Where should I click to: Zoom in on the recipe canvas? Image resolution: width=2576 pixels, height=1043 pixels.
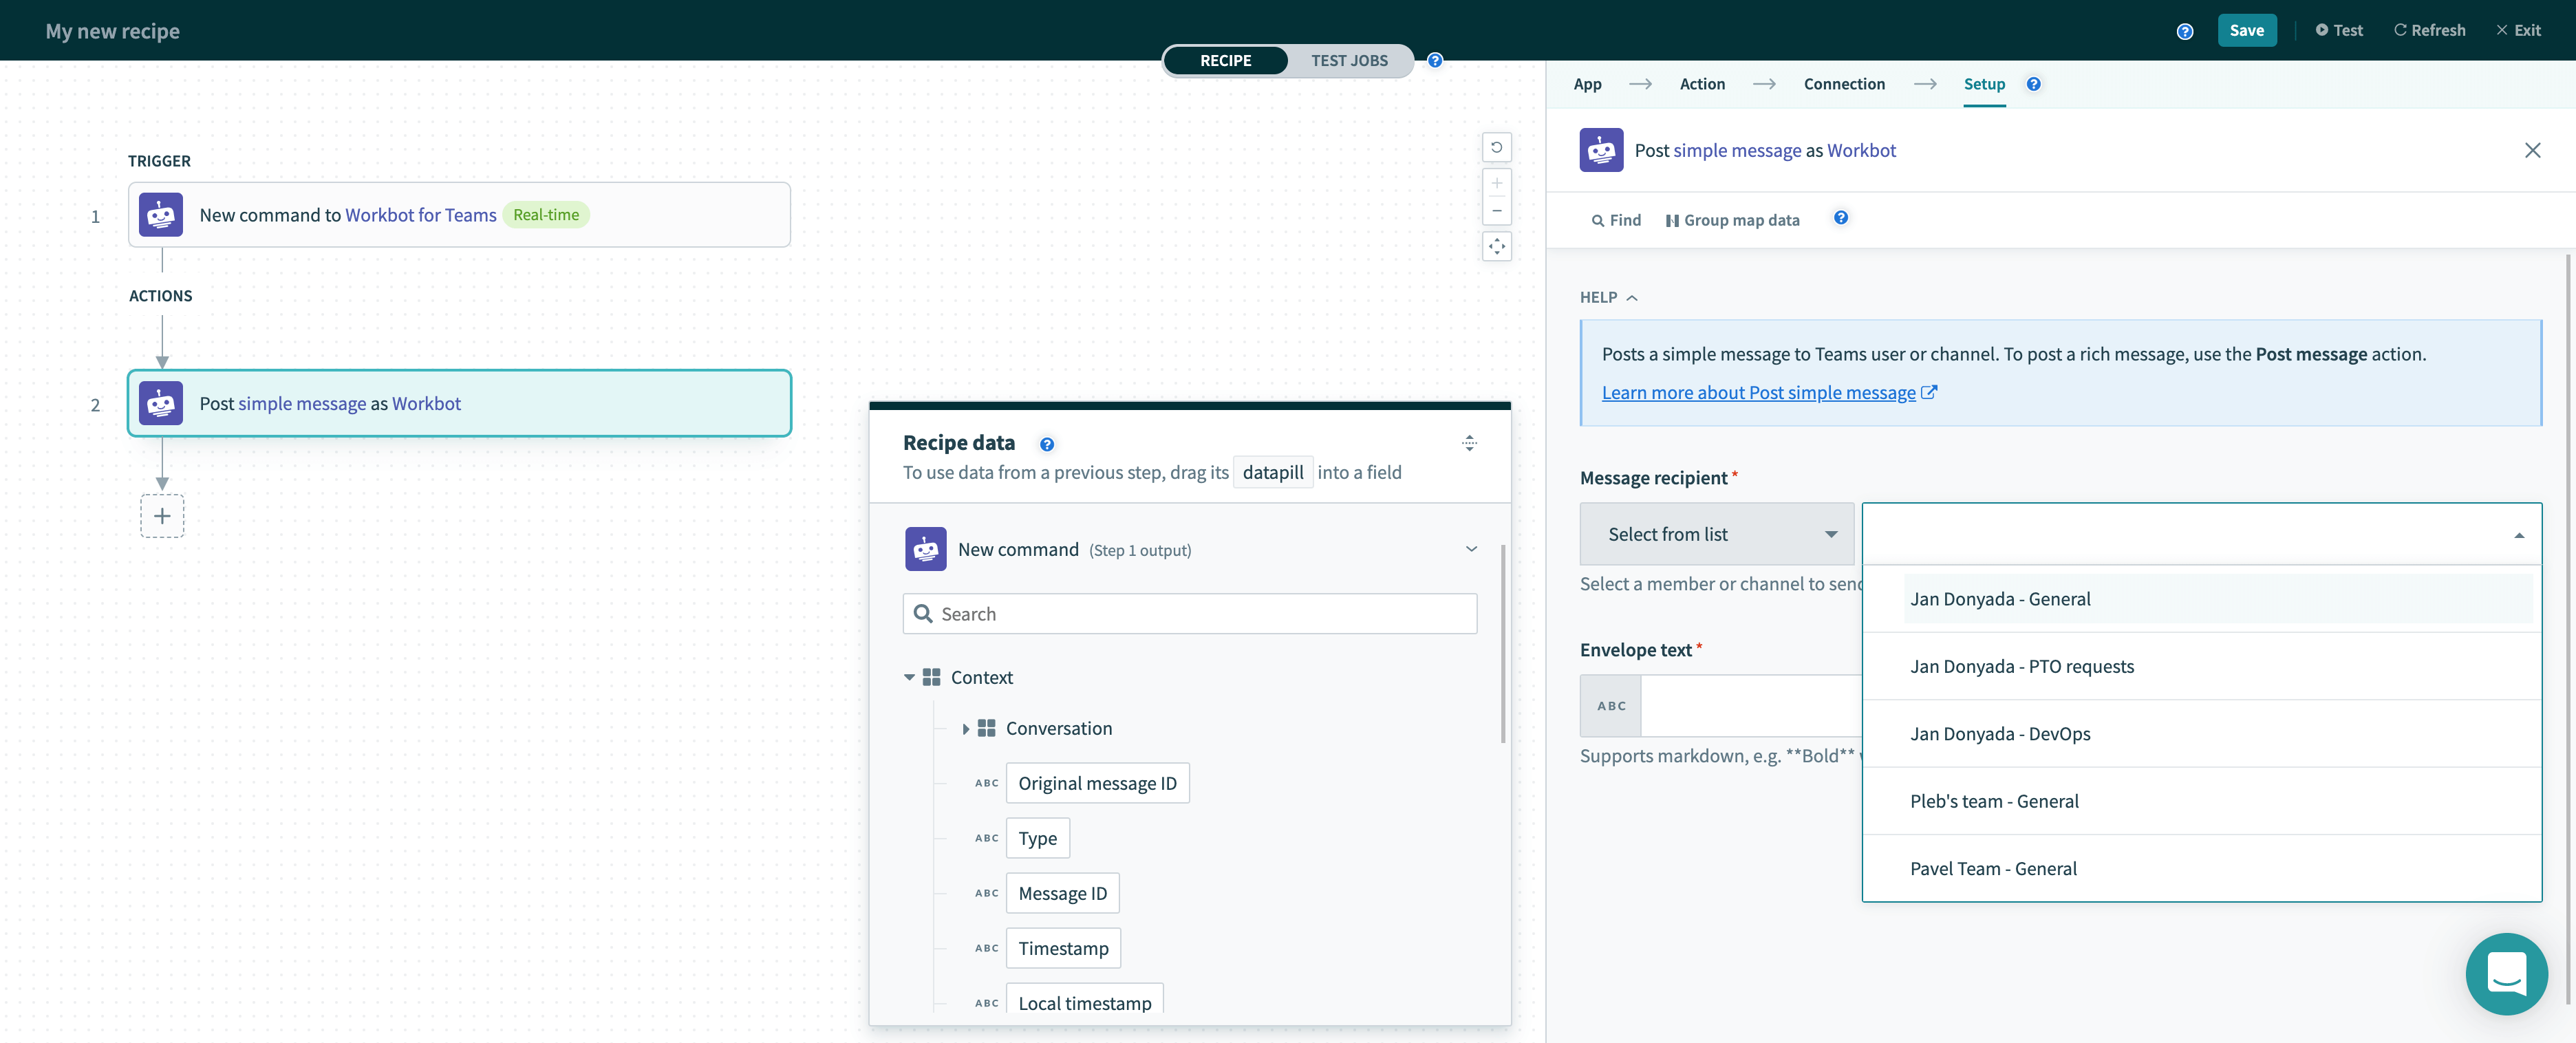(x=1496, y=184)
